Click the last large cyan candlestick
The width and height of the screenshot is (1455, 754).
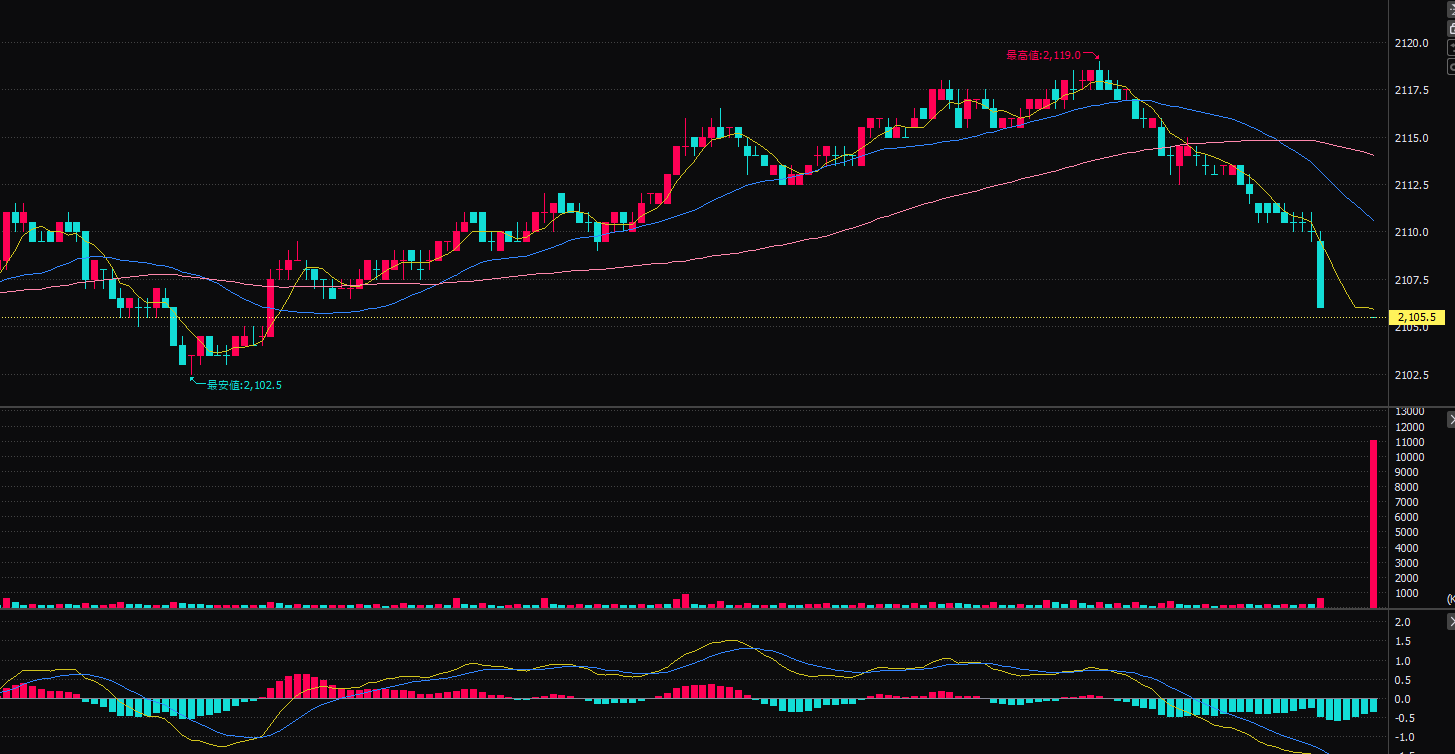point(1320,275)
